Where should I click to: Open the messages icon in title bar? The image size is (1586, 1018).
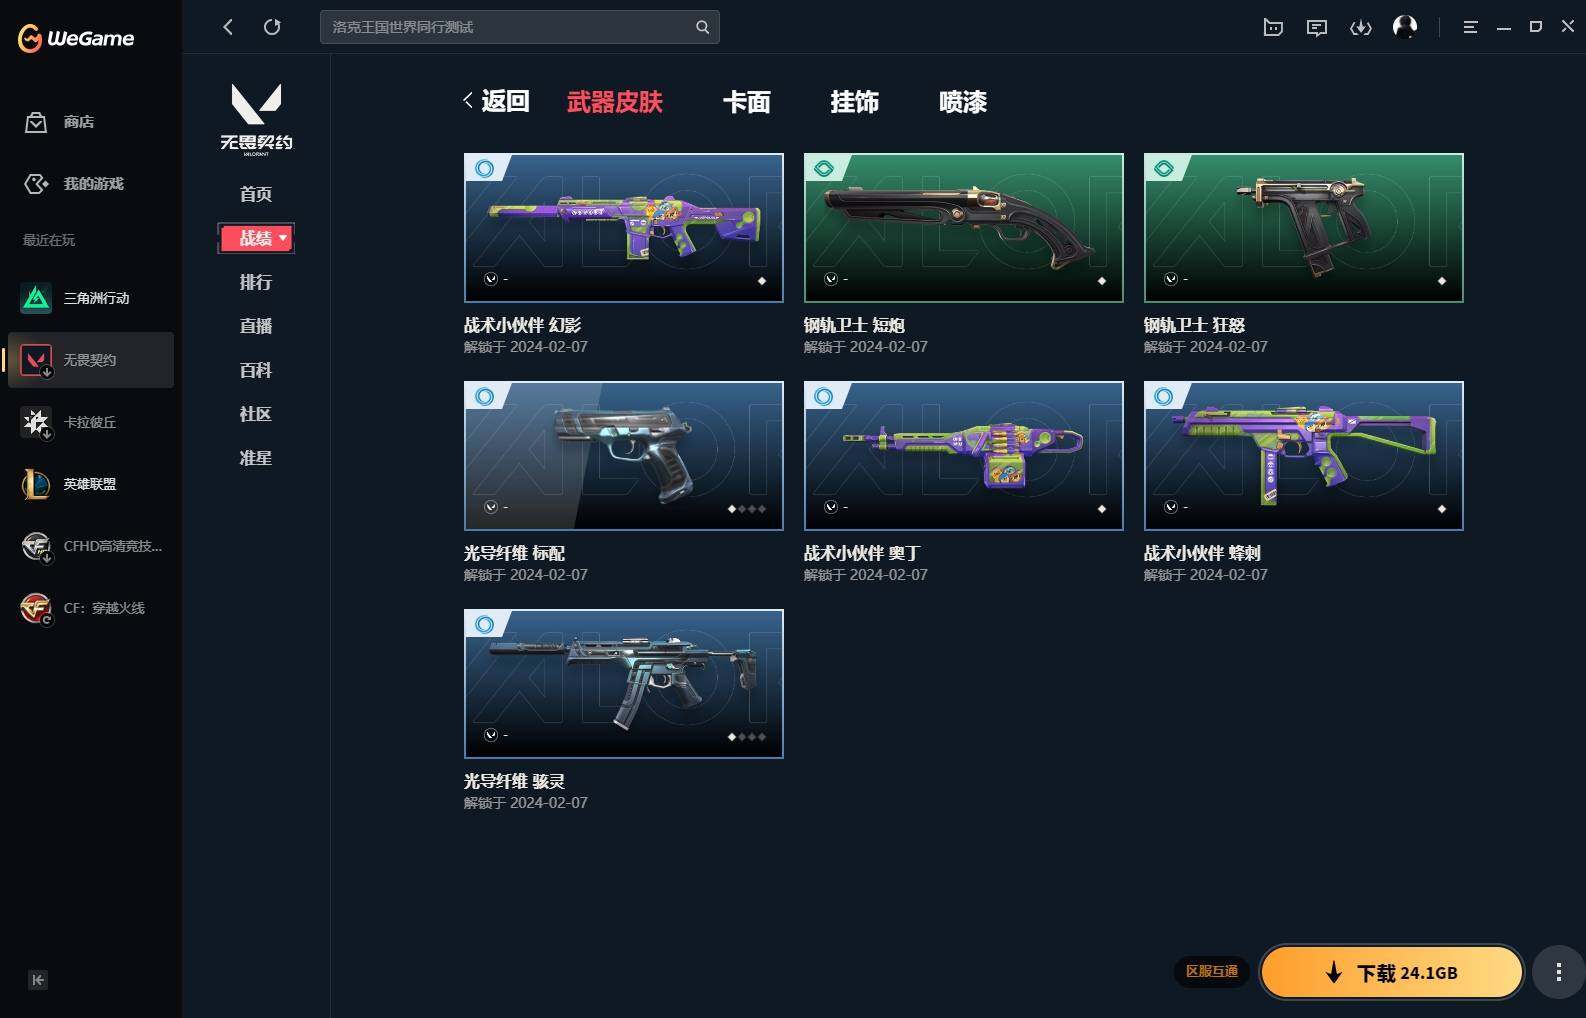(x=1317, y=27)
